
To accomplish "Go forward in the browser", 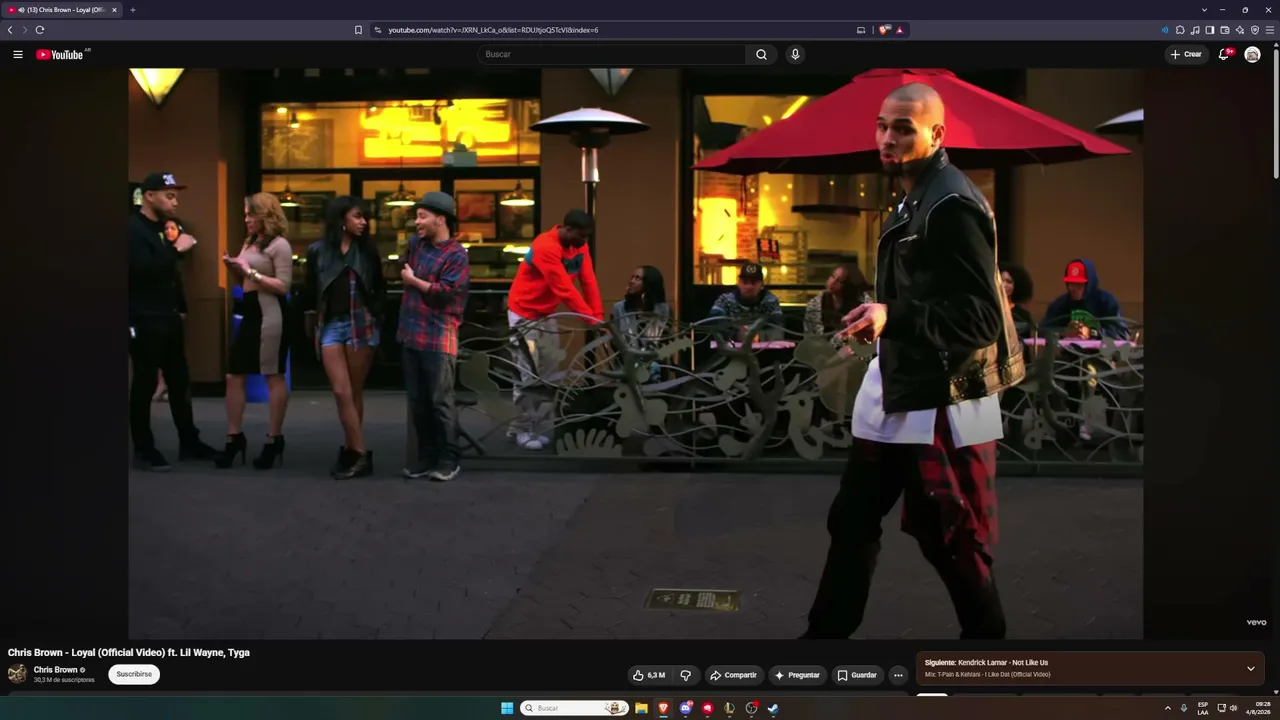I will tap(25, 30).
